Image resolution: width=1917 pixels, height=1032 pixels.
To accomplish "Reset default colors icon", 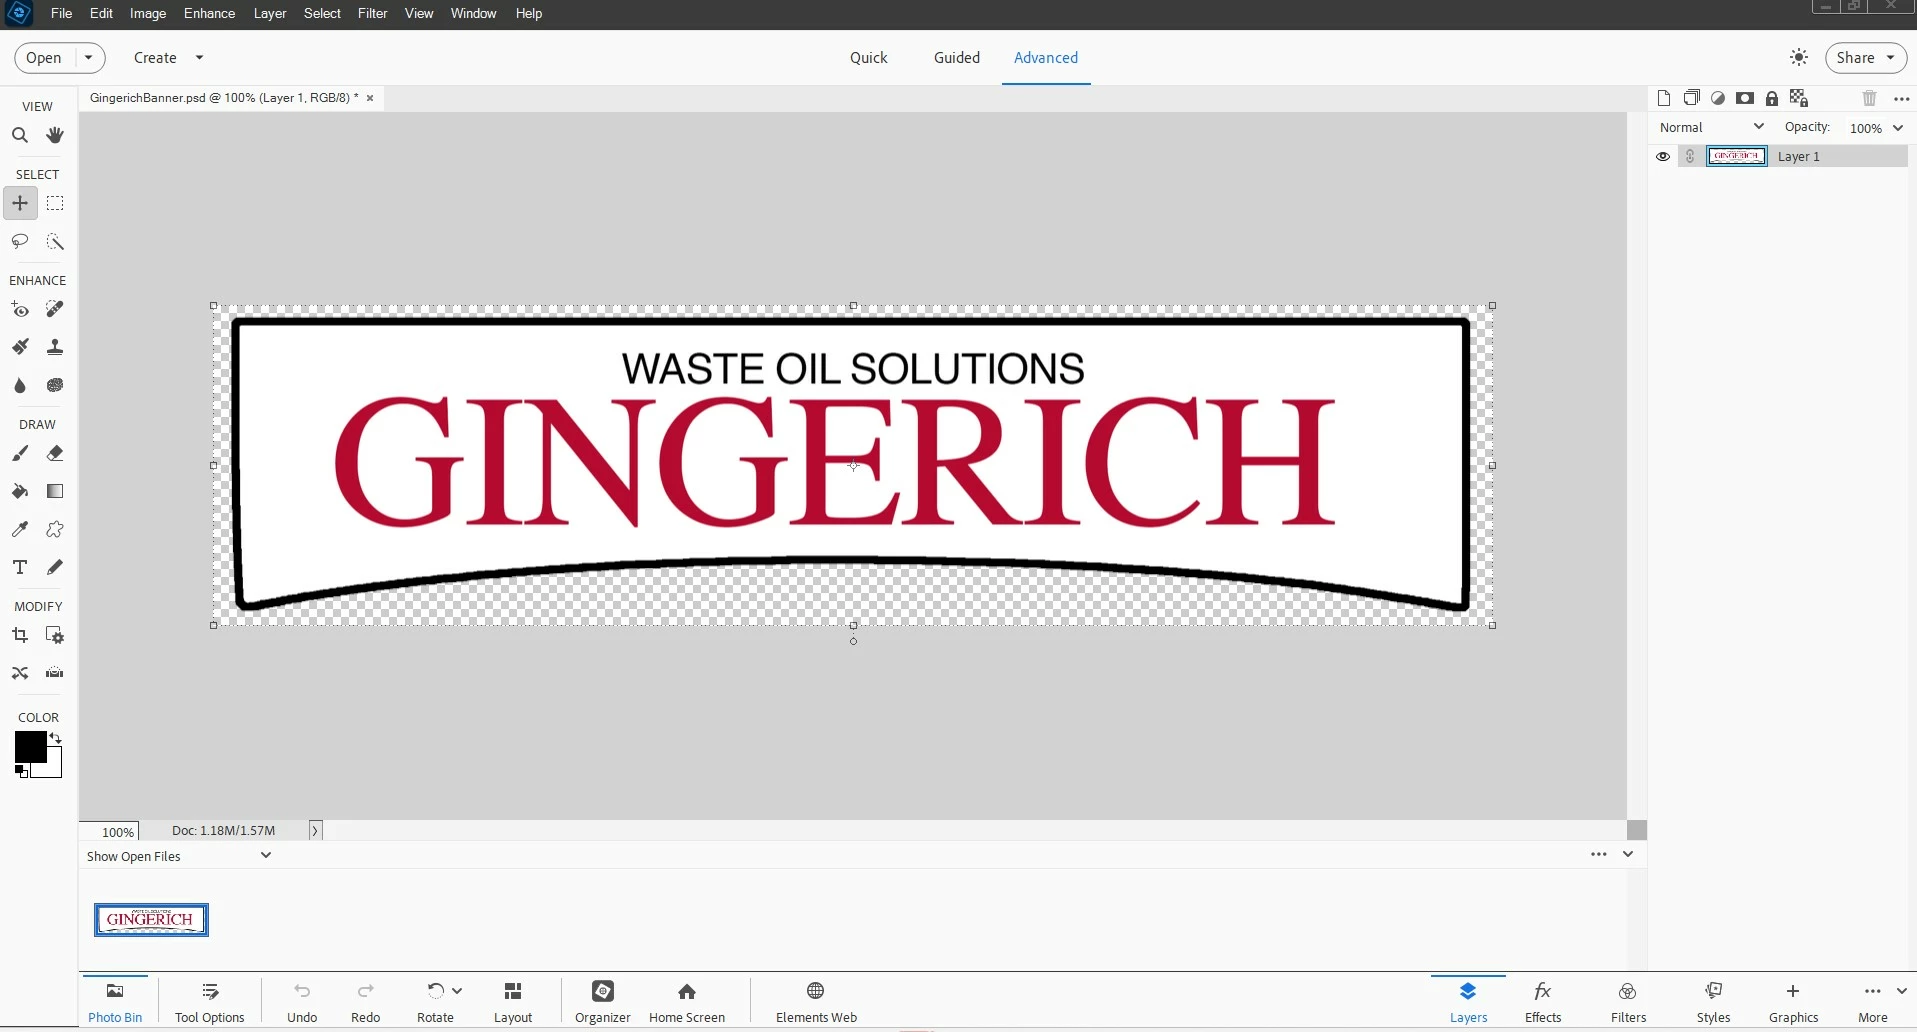I will click(21, 771).
